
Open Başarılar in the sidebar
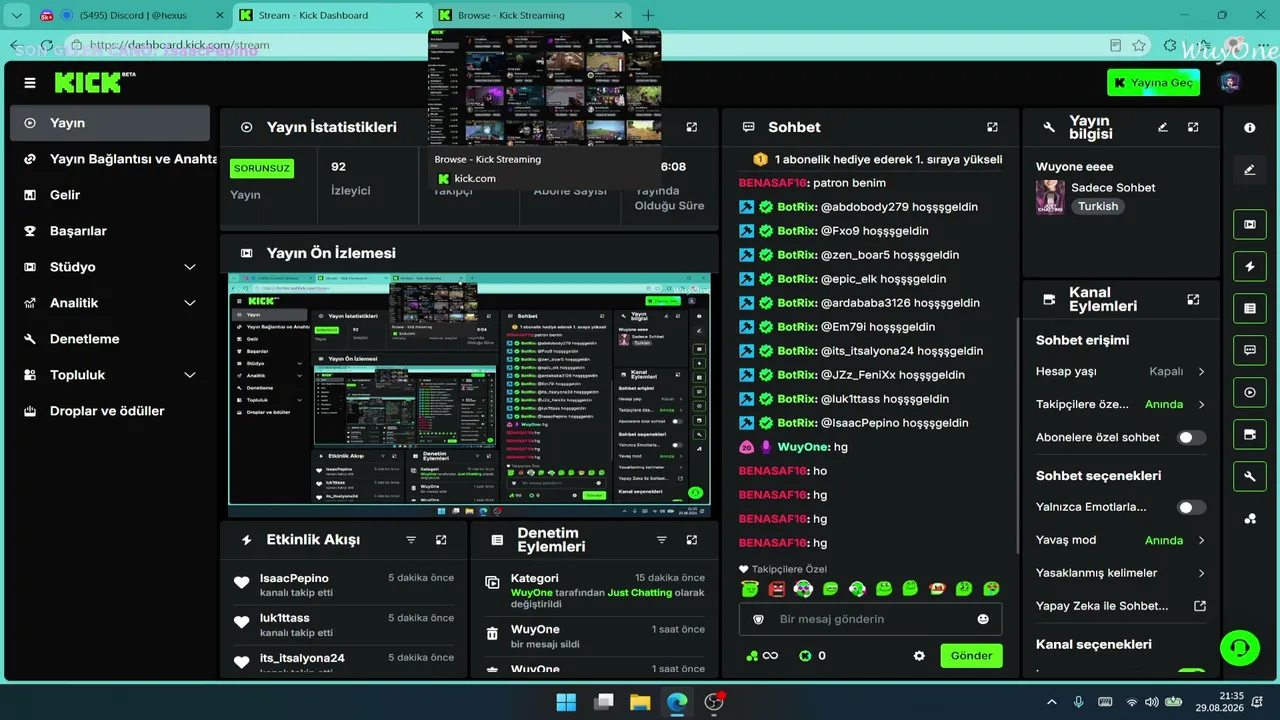[x=110, y=231]
